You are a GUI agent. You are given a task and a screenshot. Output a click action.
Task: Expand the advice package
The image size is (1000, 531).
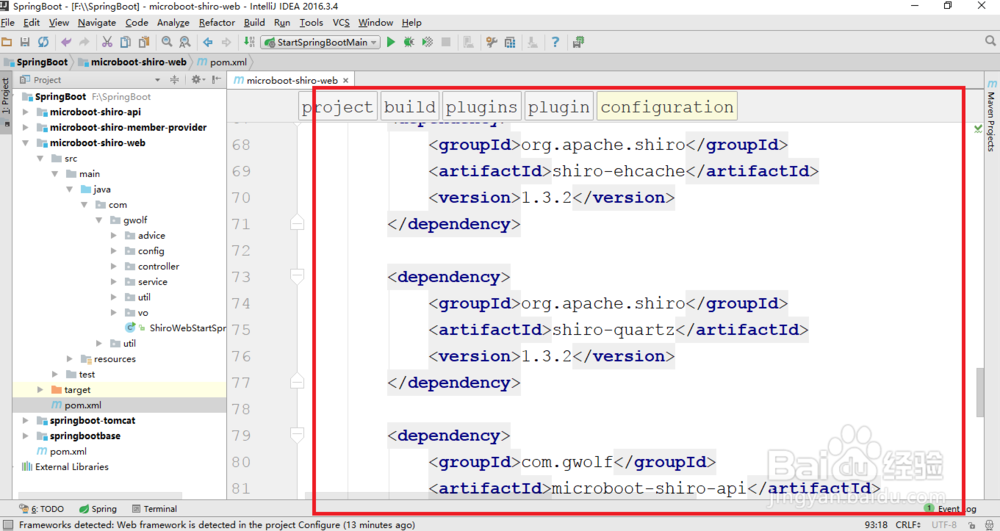coord(114,235)
